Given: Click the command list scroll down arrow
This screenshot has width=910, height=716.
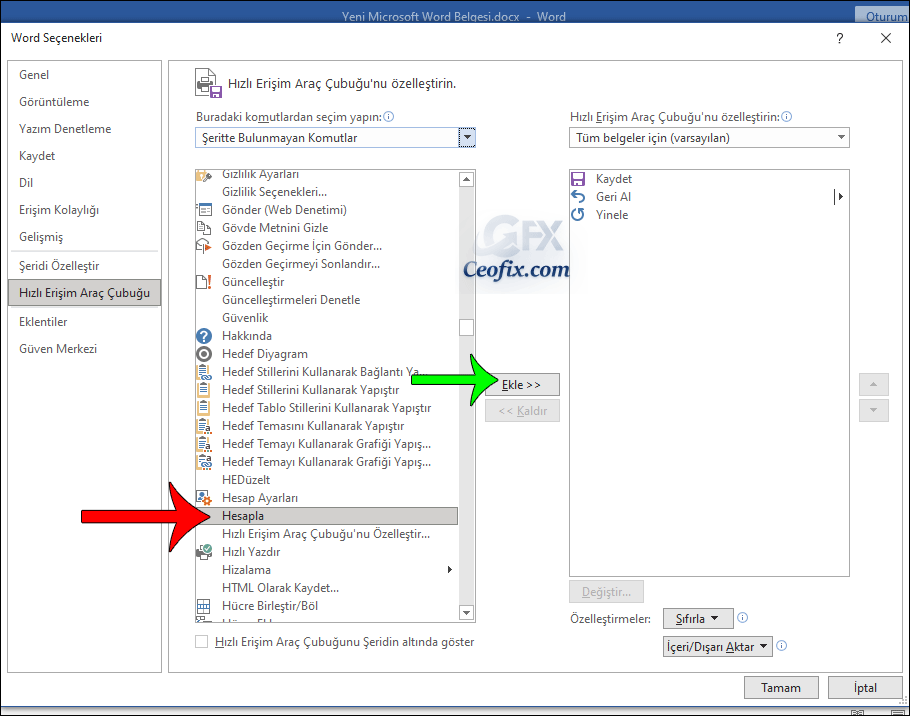Looking at the screenshot, I should tap(466, 612).
